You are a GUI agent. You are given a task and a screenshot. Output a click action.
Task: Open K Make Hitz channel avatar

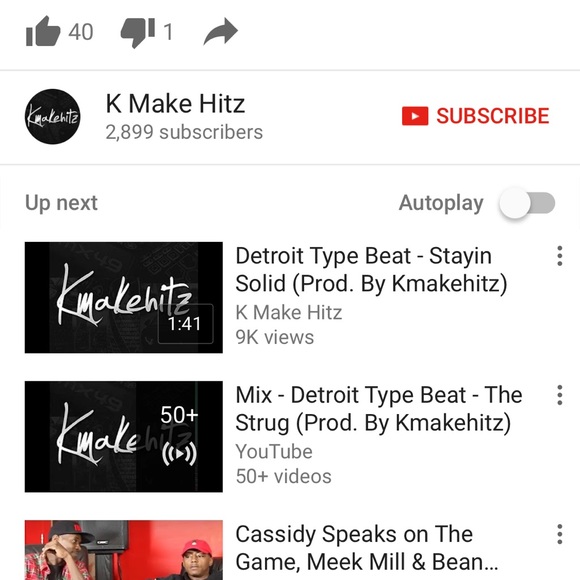coord(53,116)
